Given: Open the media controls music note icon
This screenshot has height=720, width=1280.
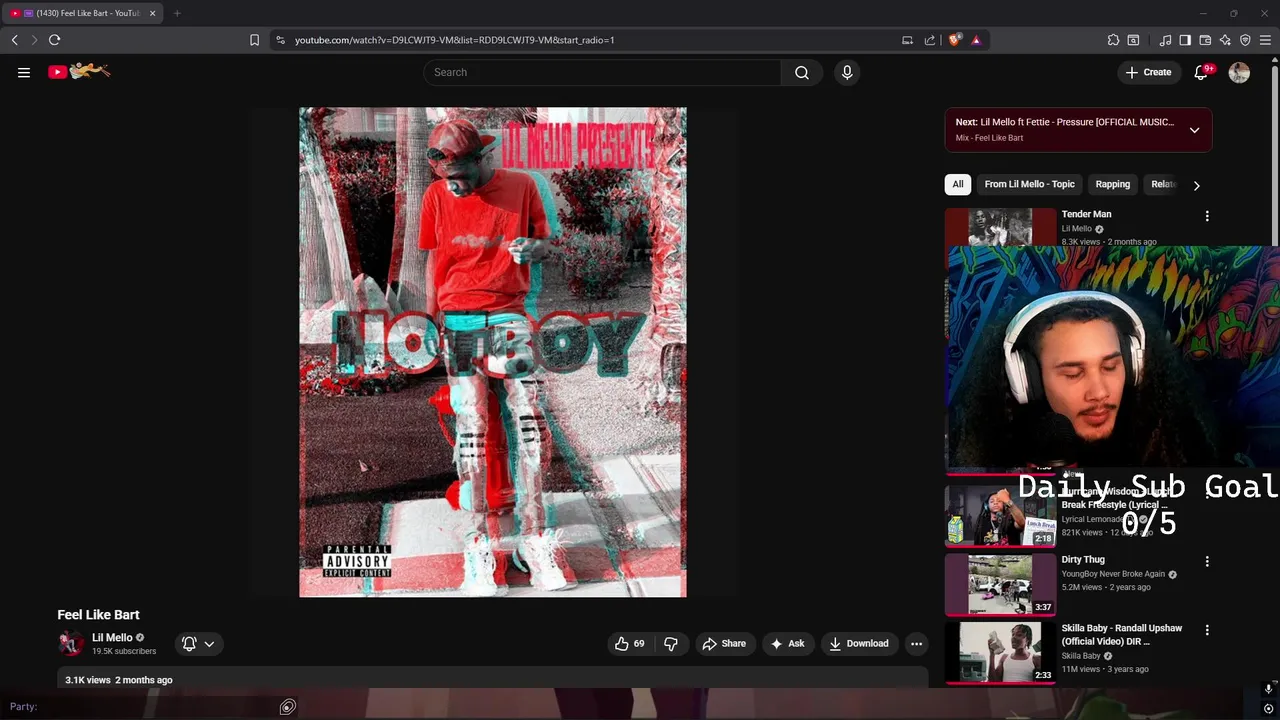Looking at the screenshot, I should 1165,40.
